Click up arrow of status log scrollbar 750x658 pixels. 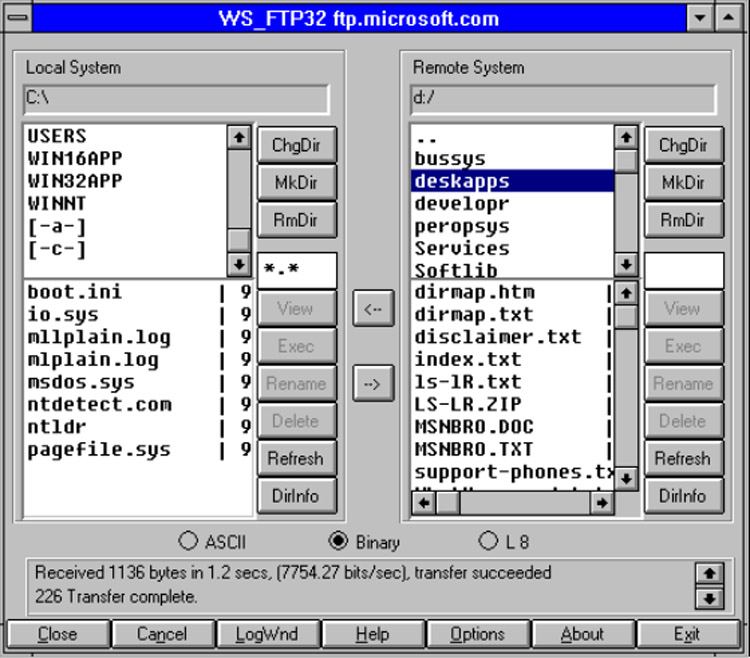click(709, 573)
